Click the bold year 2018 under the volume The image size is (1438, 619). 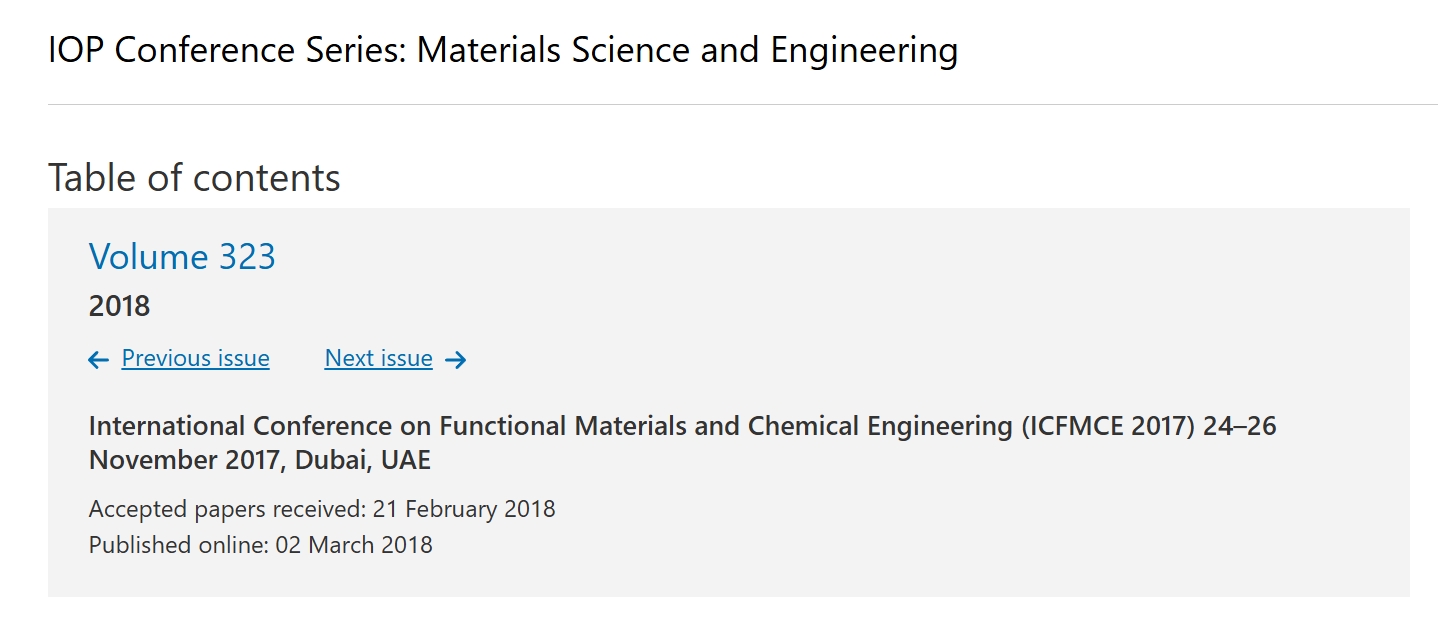coord(119,306)
